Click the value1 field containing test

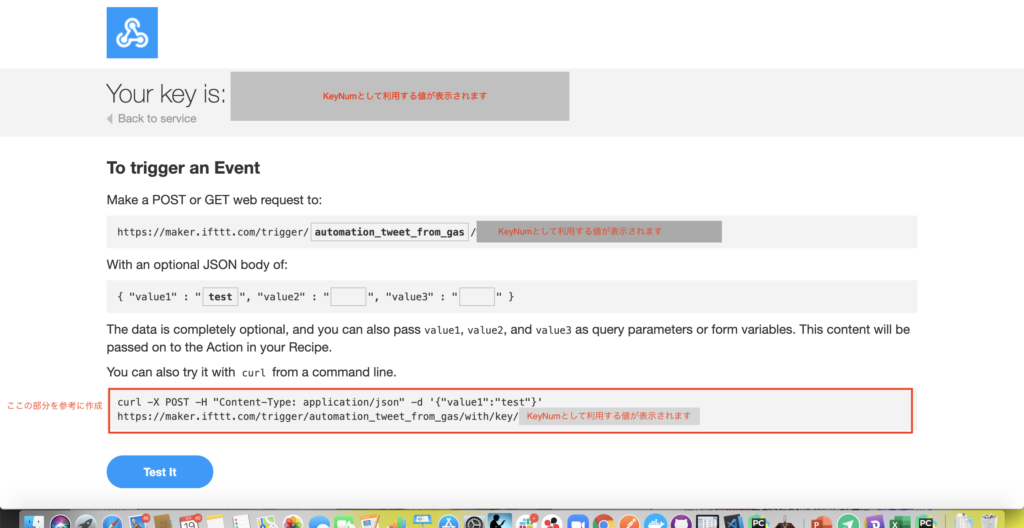[221, 297]
